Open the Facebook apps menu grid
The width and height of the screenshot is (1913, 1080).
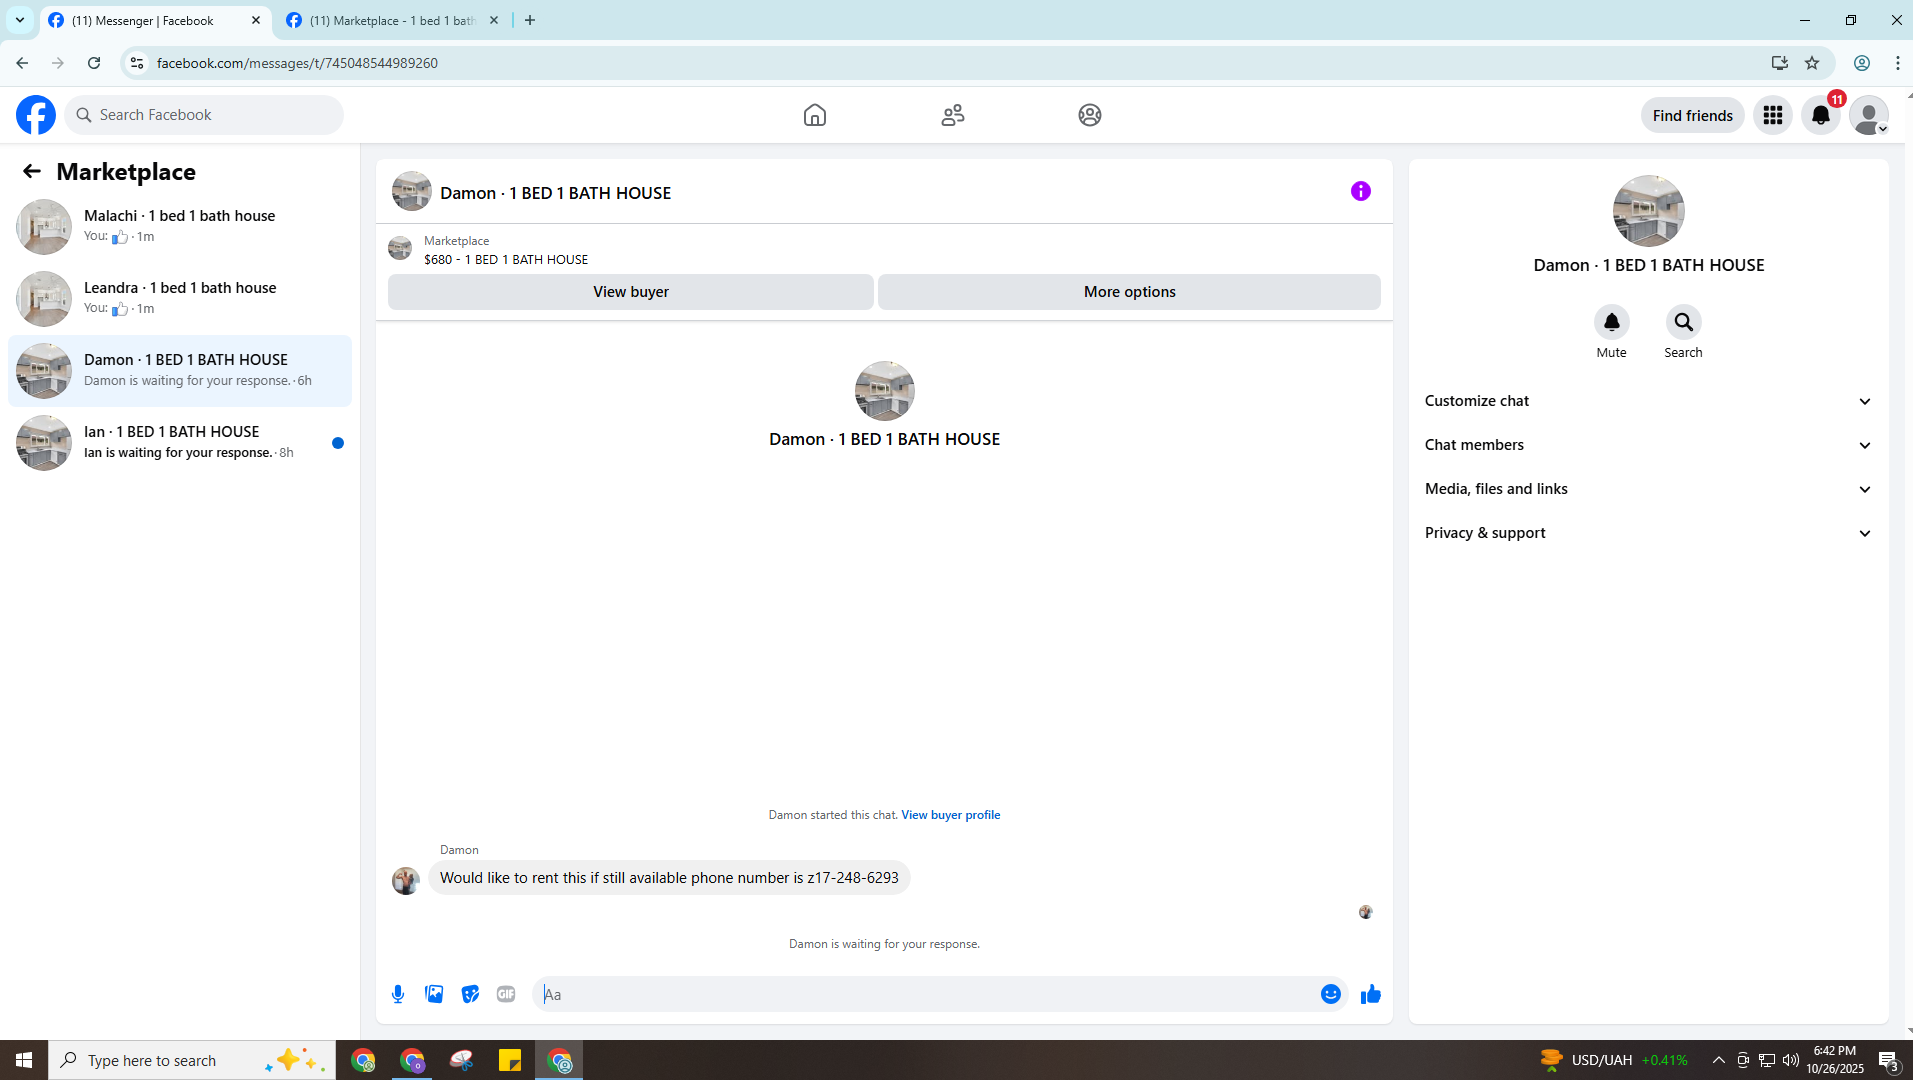[1773, 115]
